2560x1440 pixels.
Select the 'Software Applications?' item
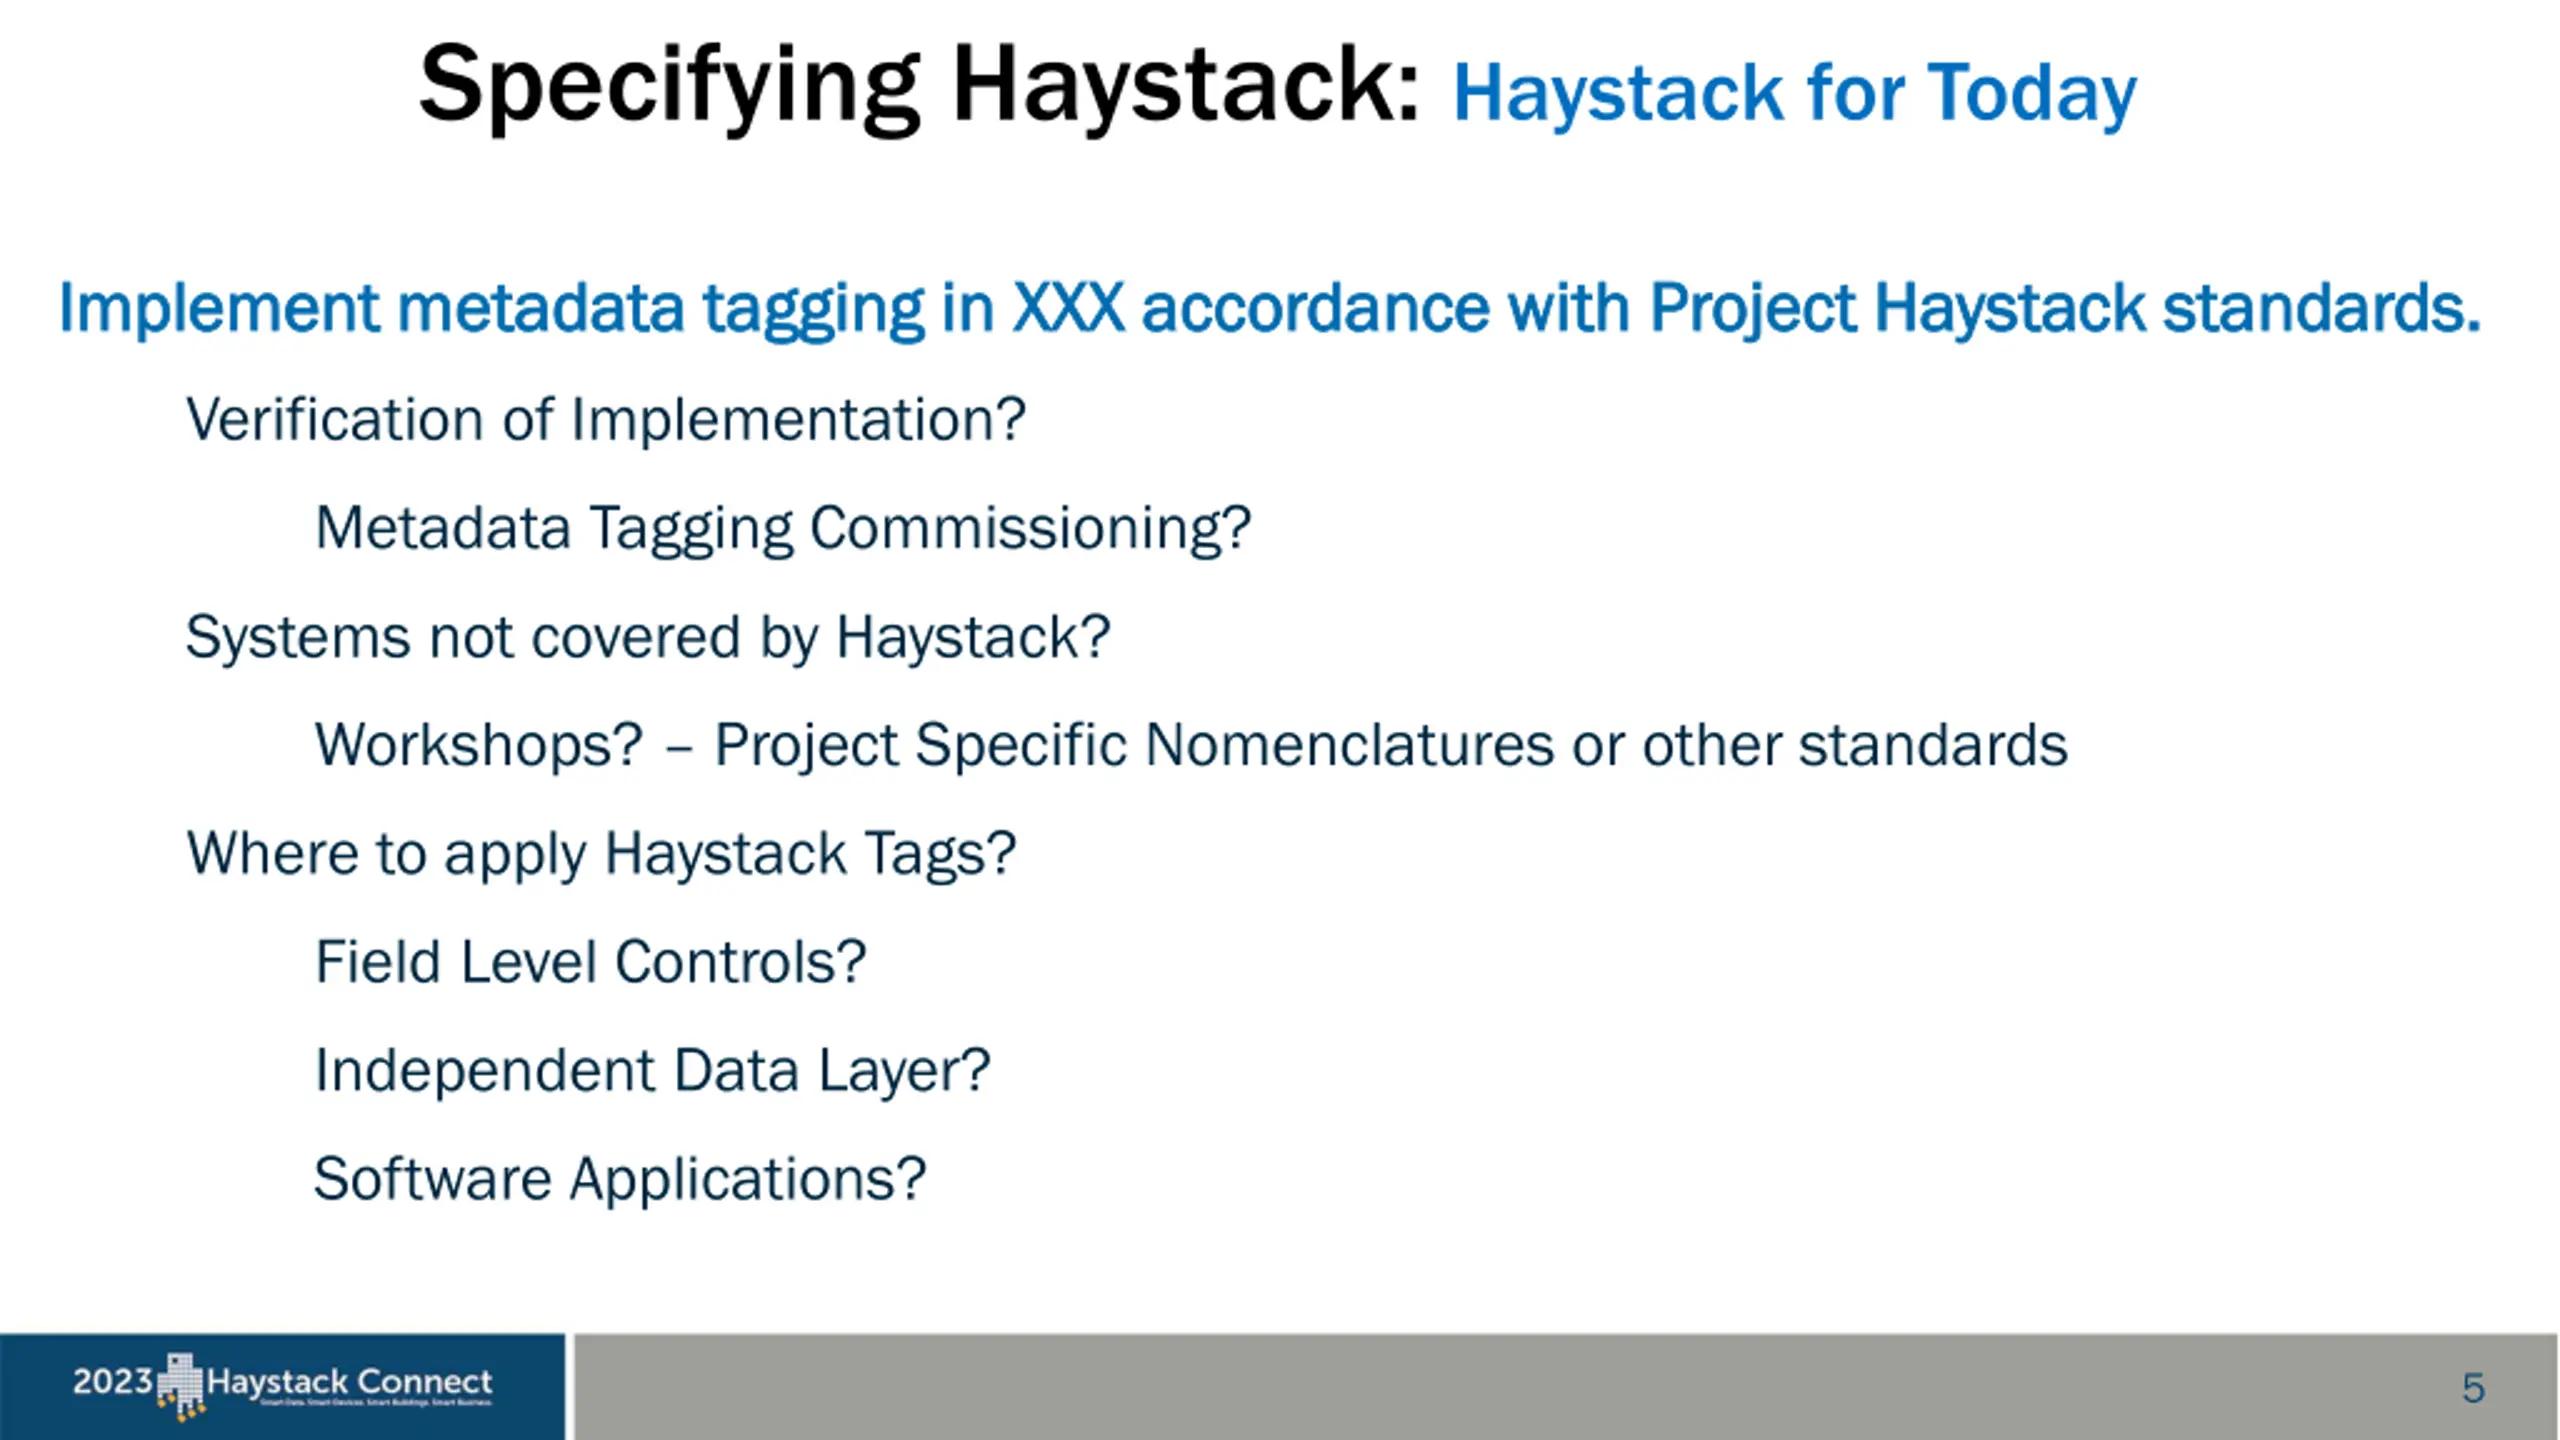coord(620,1180)
